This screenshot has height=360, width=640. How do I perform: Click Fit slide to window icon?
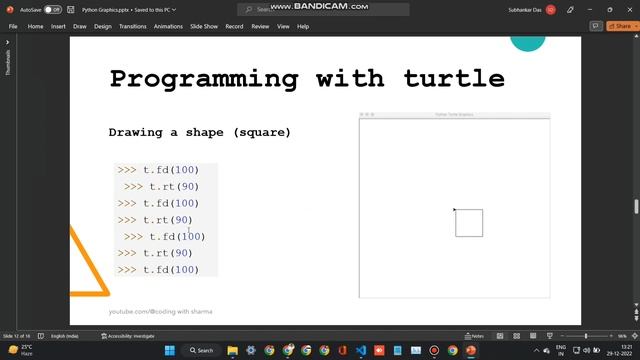(635, 336)
